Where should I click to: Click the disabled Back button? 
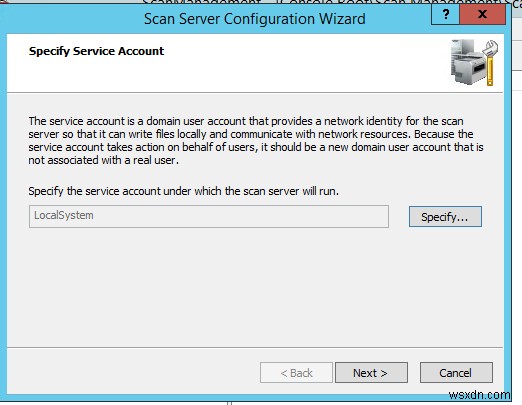(296, 372)
